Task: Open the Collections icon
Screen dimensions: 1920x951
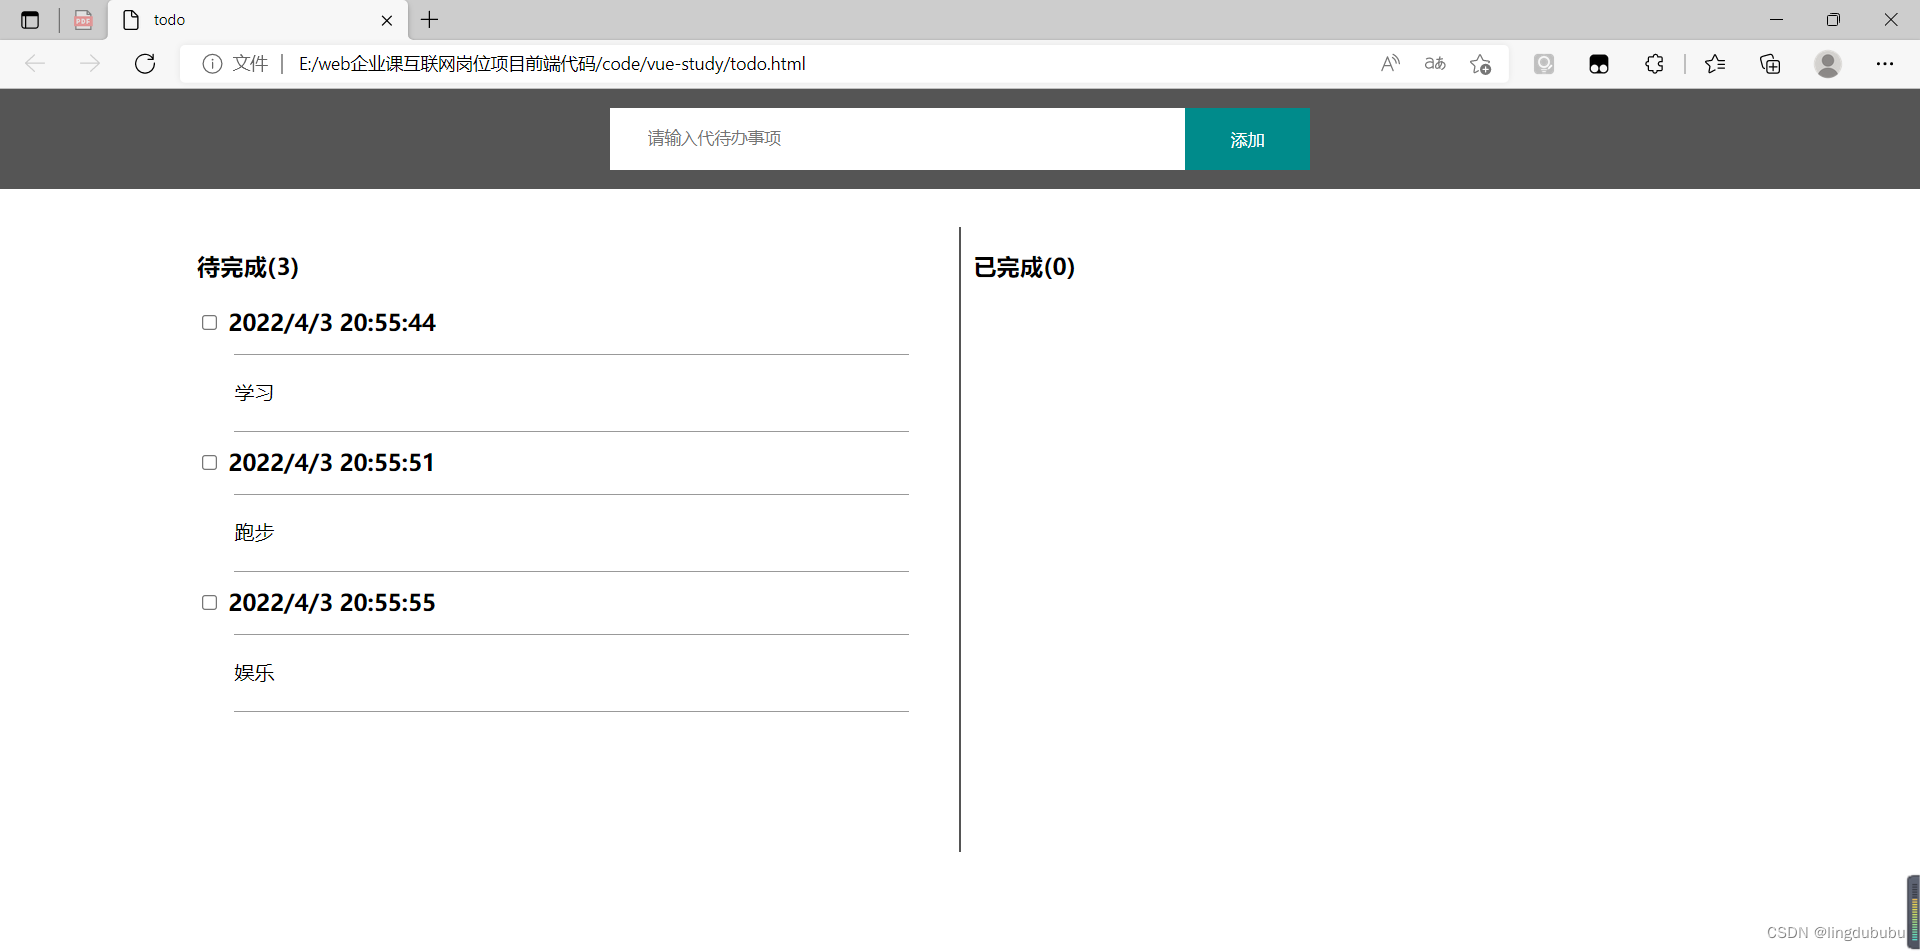Action: click(x=1770, y=64)
